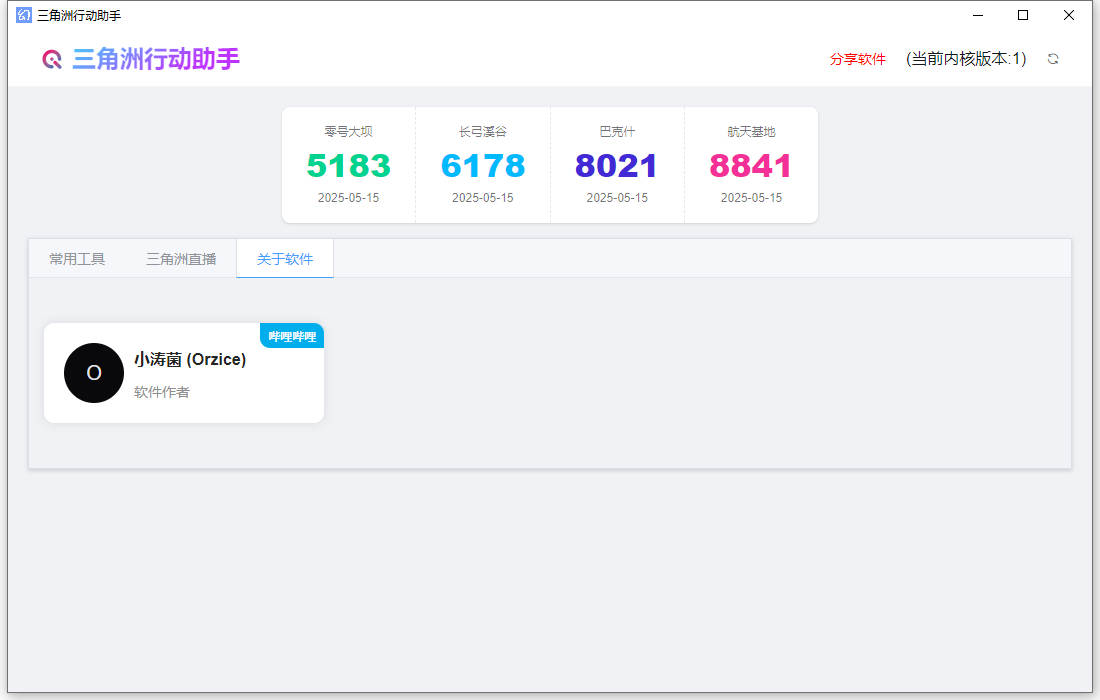Select the 关于软件 tab

285,259
